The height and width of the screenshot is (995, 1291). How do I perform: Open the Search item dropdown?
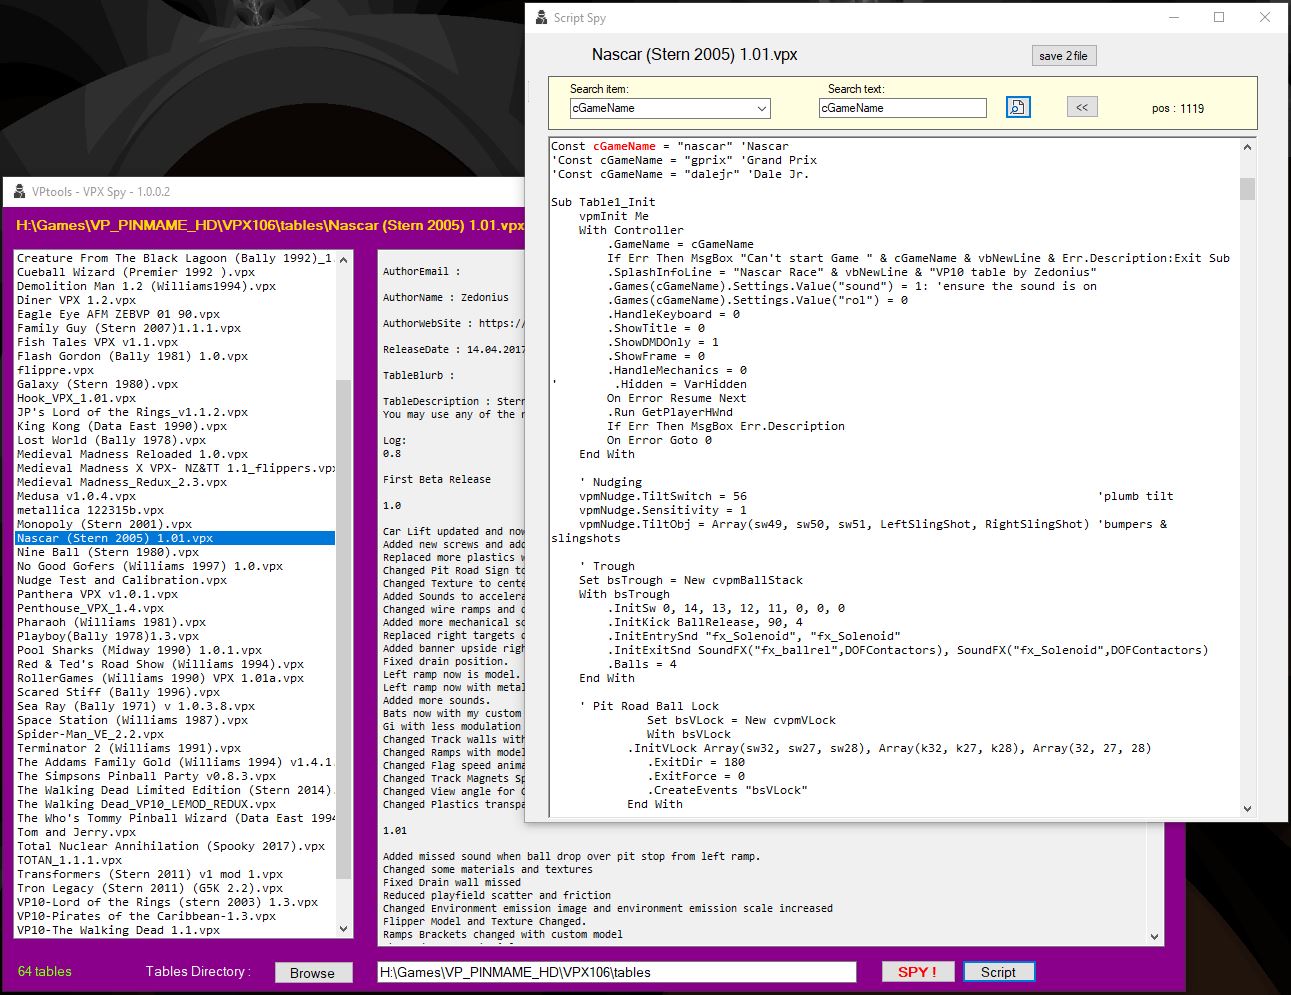click(761, 108)
